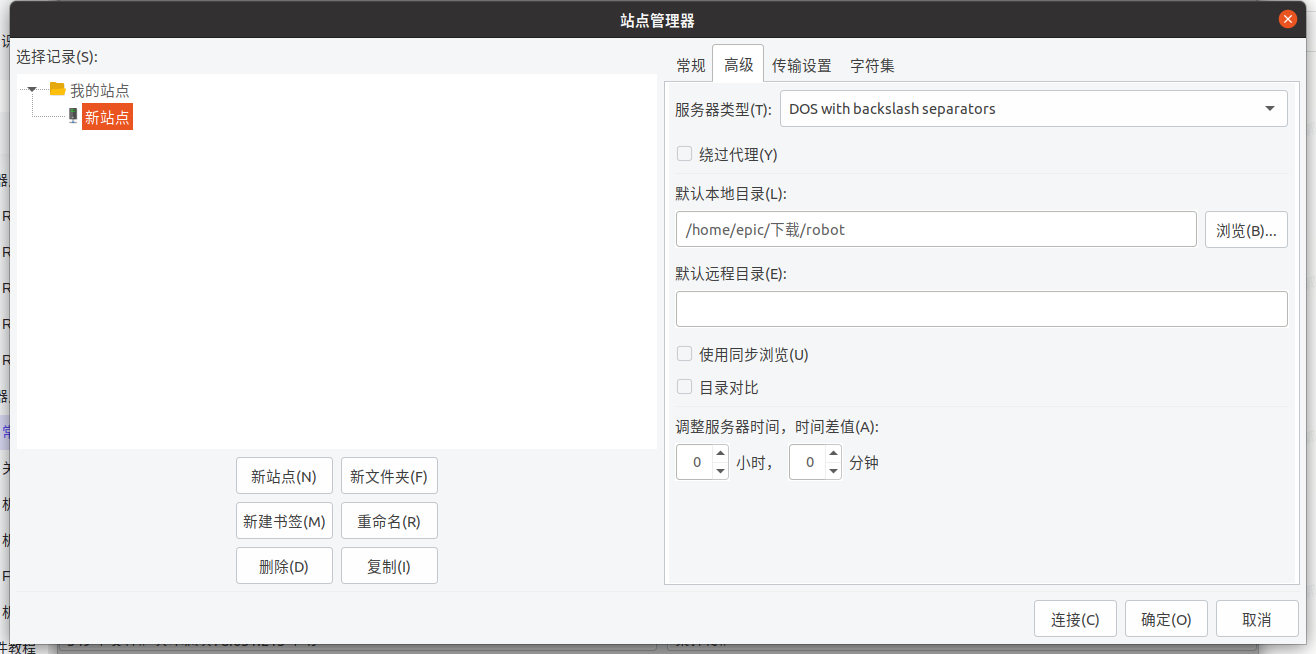Enable the 目录对比 checkbox
This screenshot has width=1316, height=654.
(685, 387)
